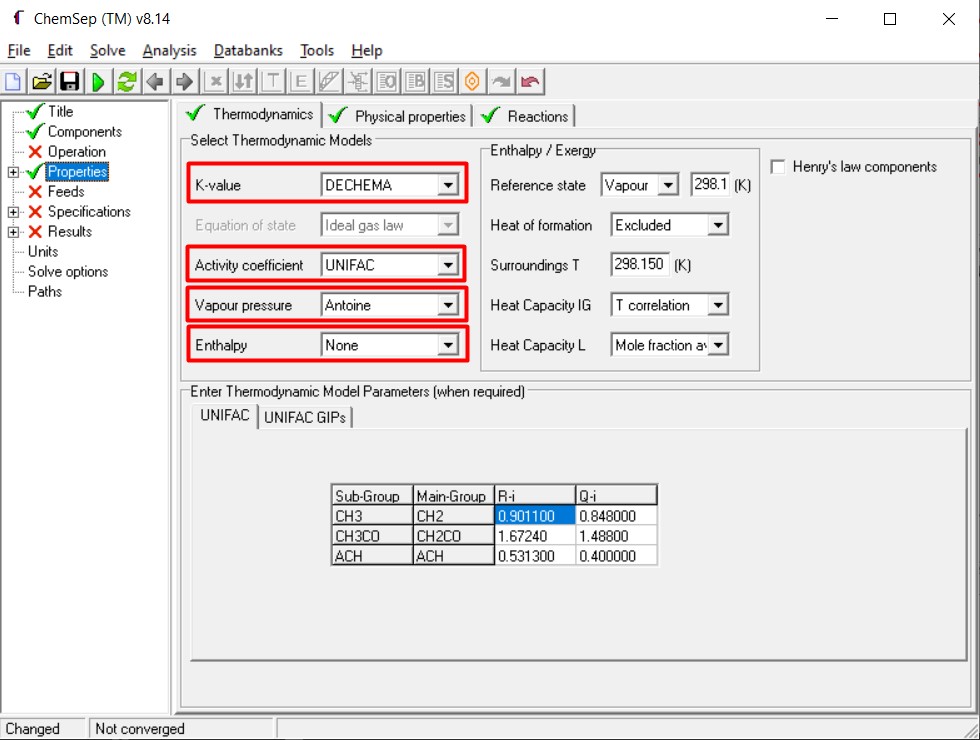Click the Surroundings T input field
Image resolution: width=980 pixels, height=740 pixels.
coord(640,265)
